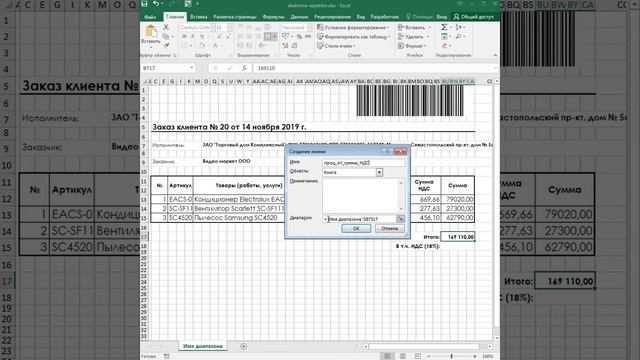Screen dimensions: 640x360
Task: Click the Find magnifier icon
Action: [459, 37]
